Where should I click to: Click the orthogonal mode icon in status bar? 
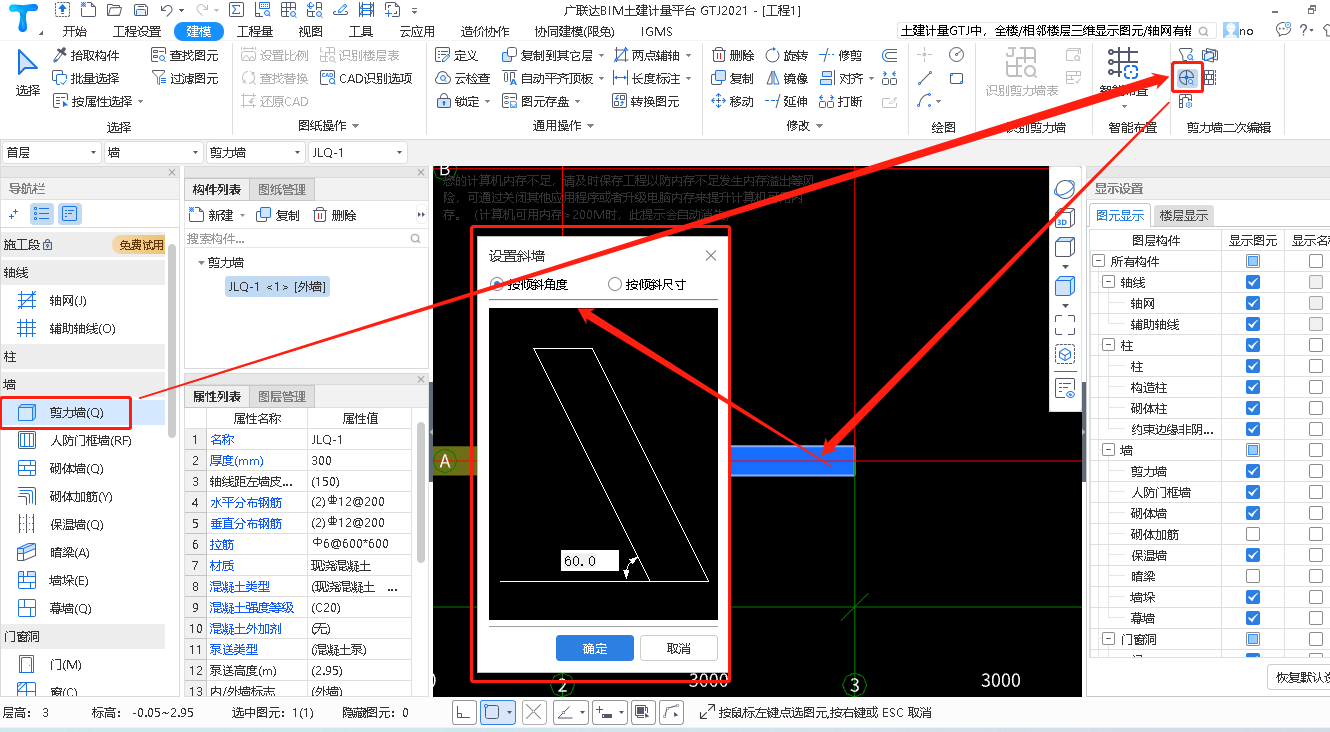click(x=464, y=712)
